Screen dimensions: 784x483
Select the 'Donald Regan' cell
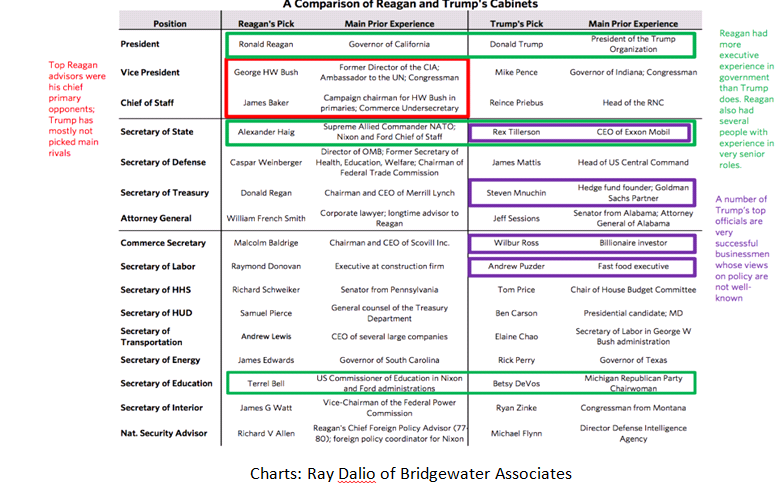pos(266,193)
